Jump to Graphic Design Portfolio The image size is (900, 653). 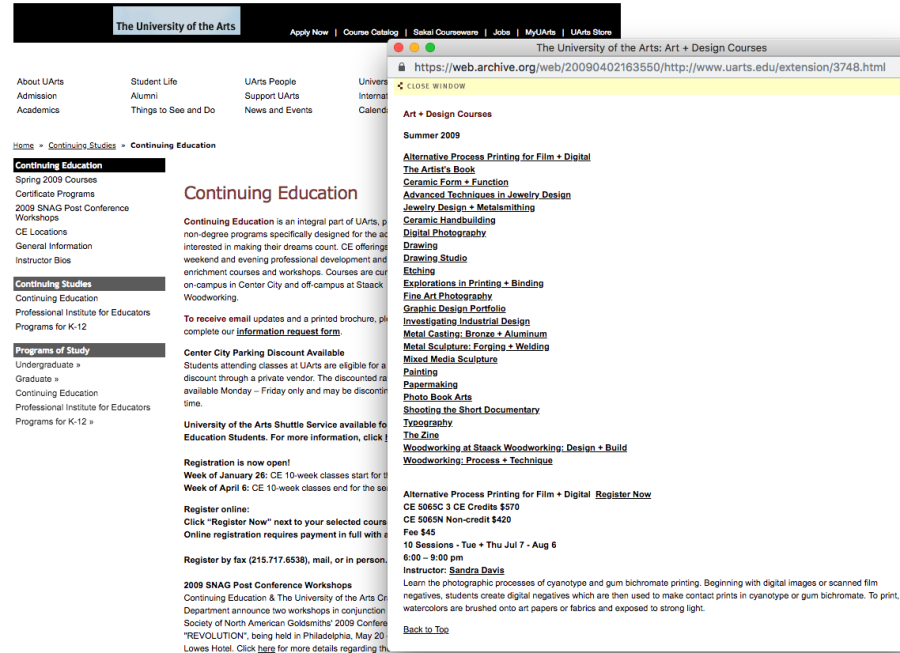pos(455,308)
